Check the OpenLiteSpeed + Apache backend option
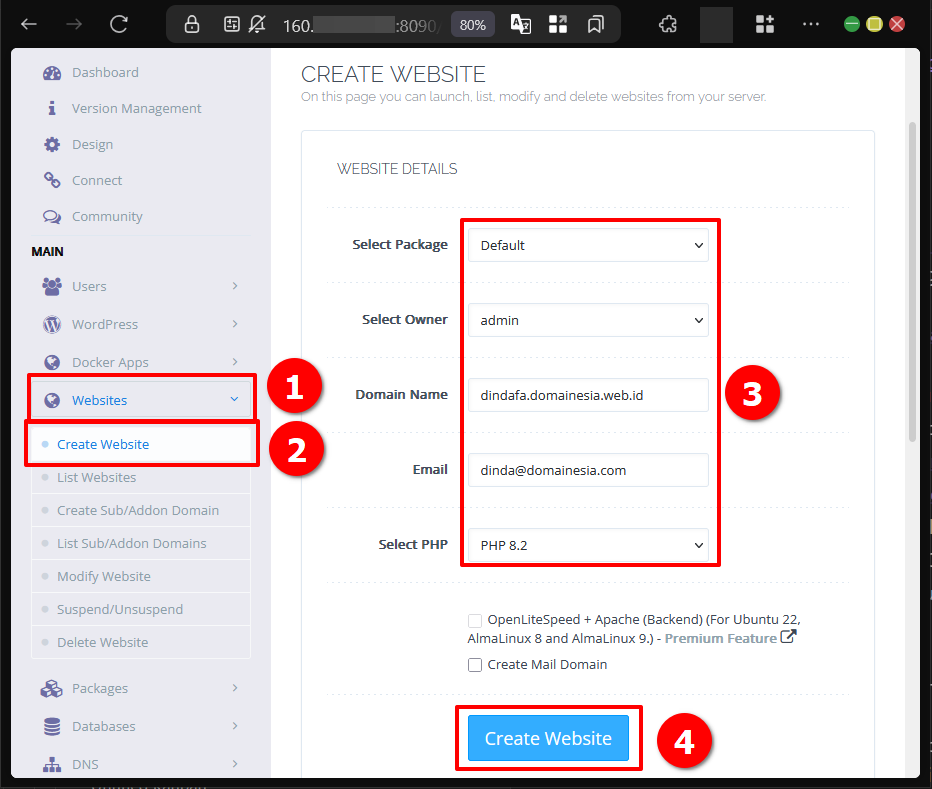This screenshot has height=789, width=932. click(x=475, y=621)
